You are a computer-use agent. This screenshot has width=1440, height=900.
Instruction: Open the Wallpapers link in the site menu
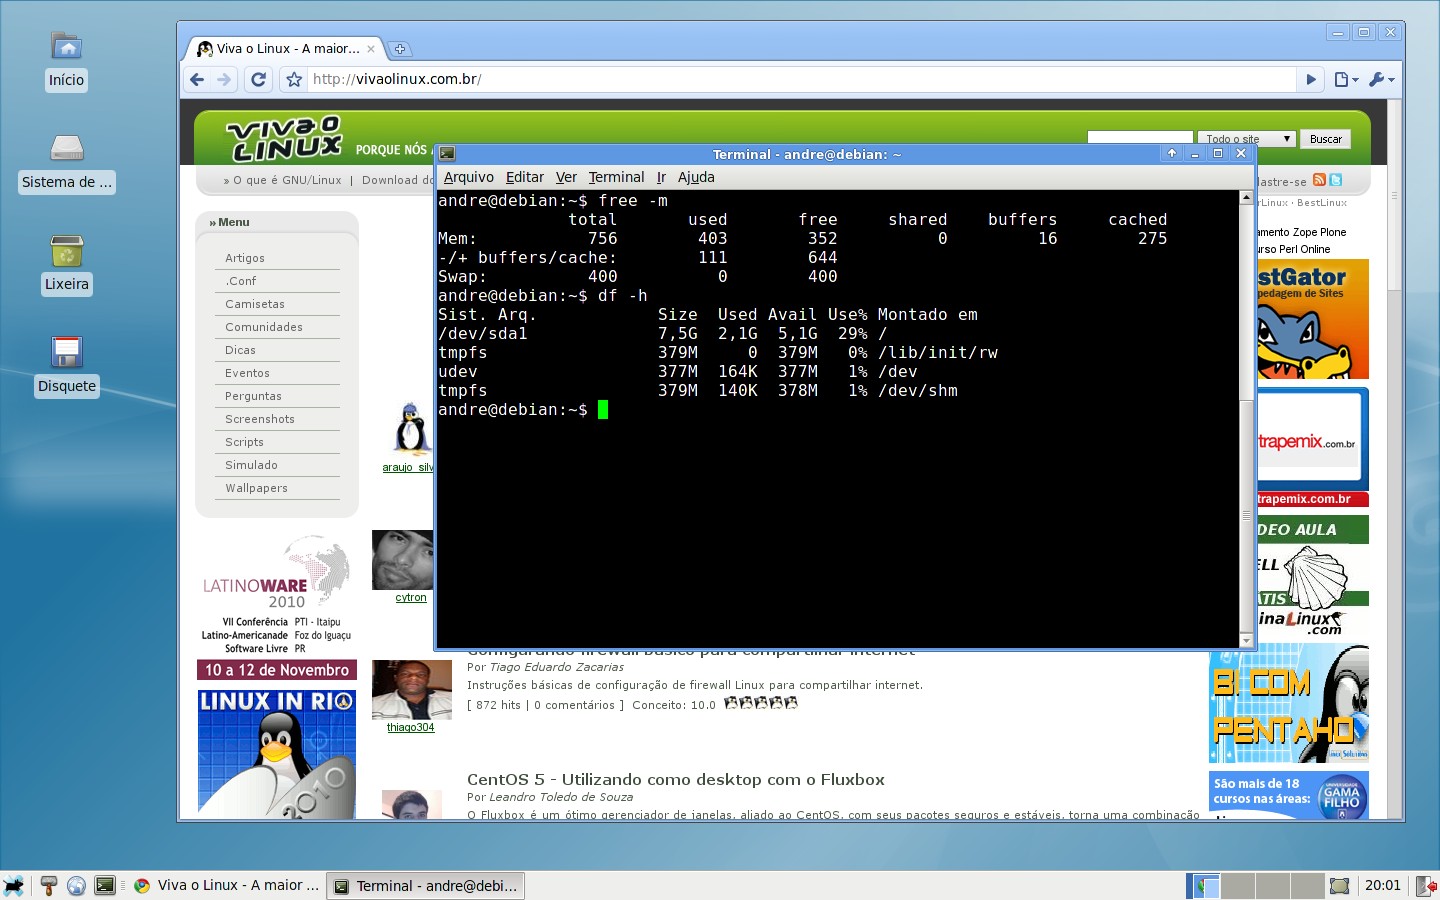point(256,488)
